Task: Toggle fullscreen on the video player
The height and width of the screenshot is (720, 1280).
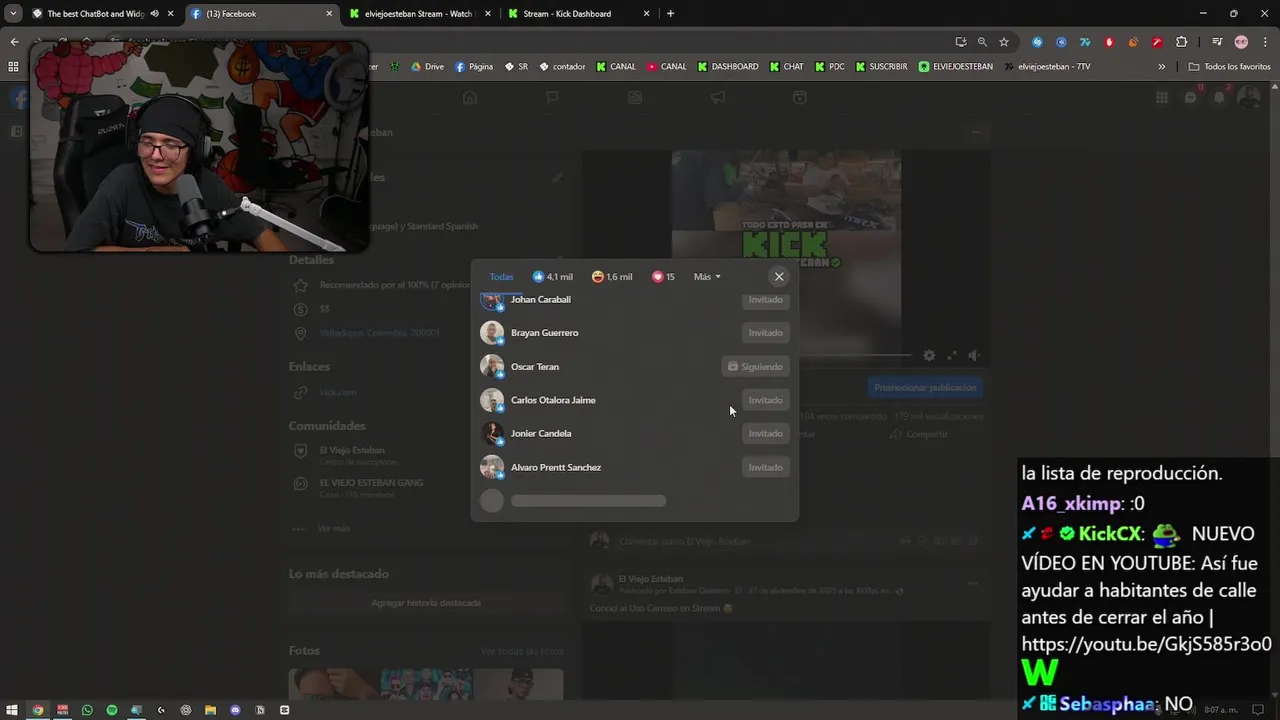Action: (x=951, y=355)
